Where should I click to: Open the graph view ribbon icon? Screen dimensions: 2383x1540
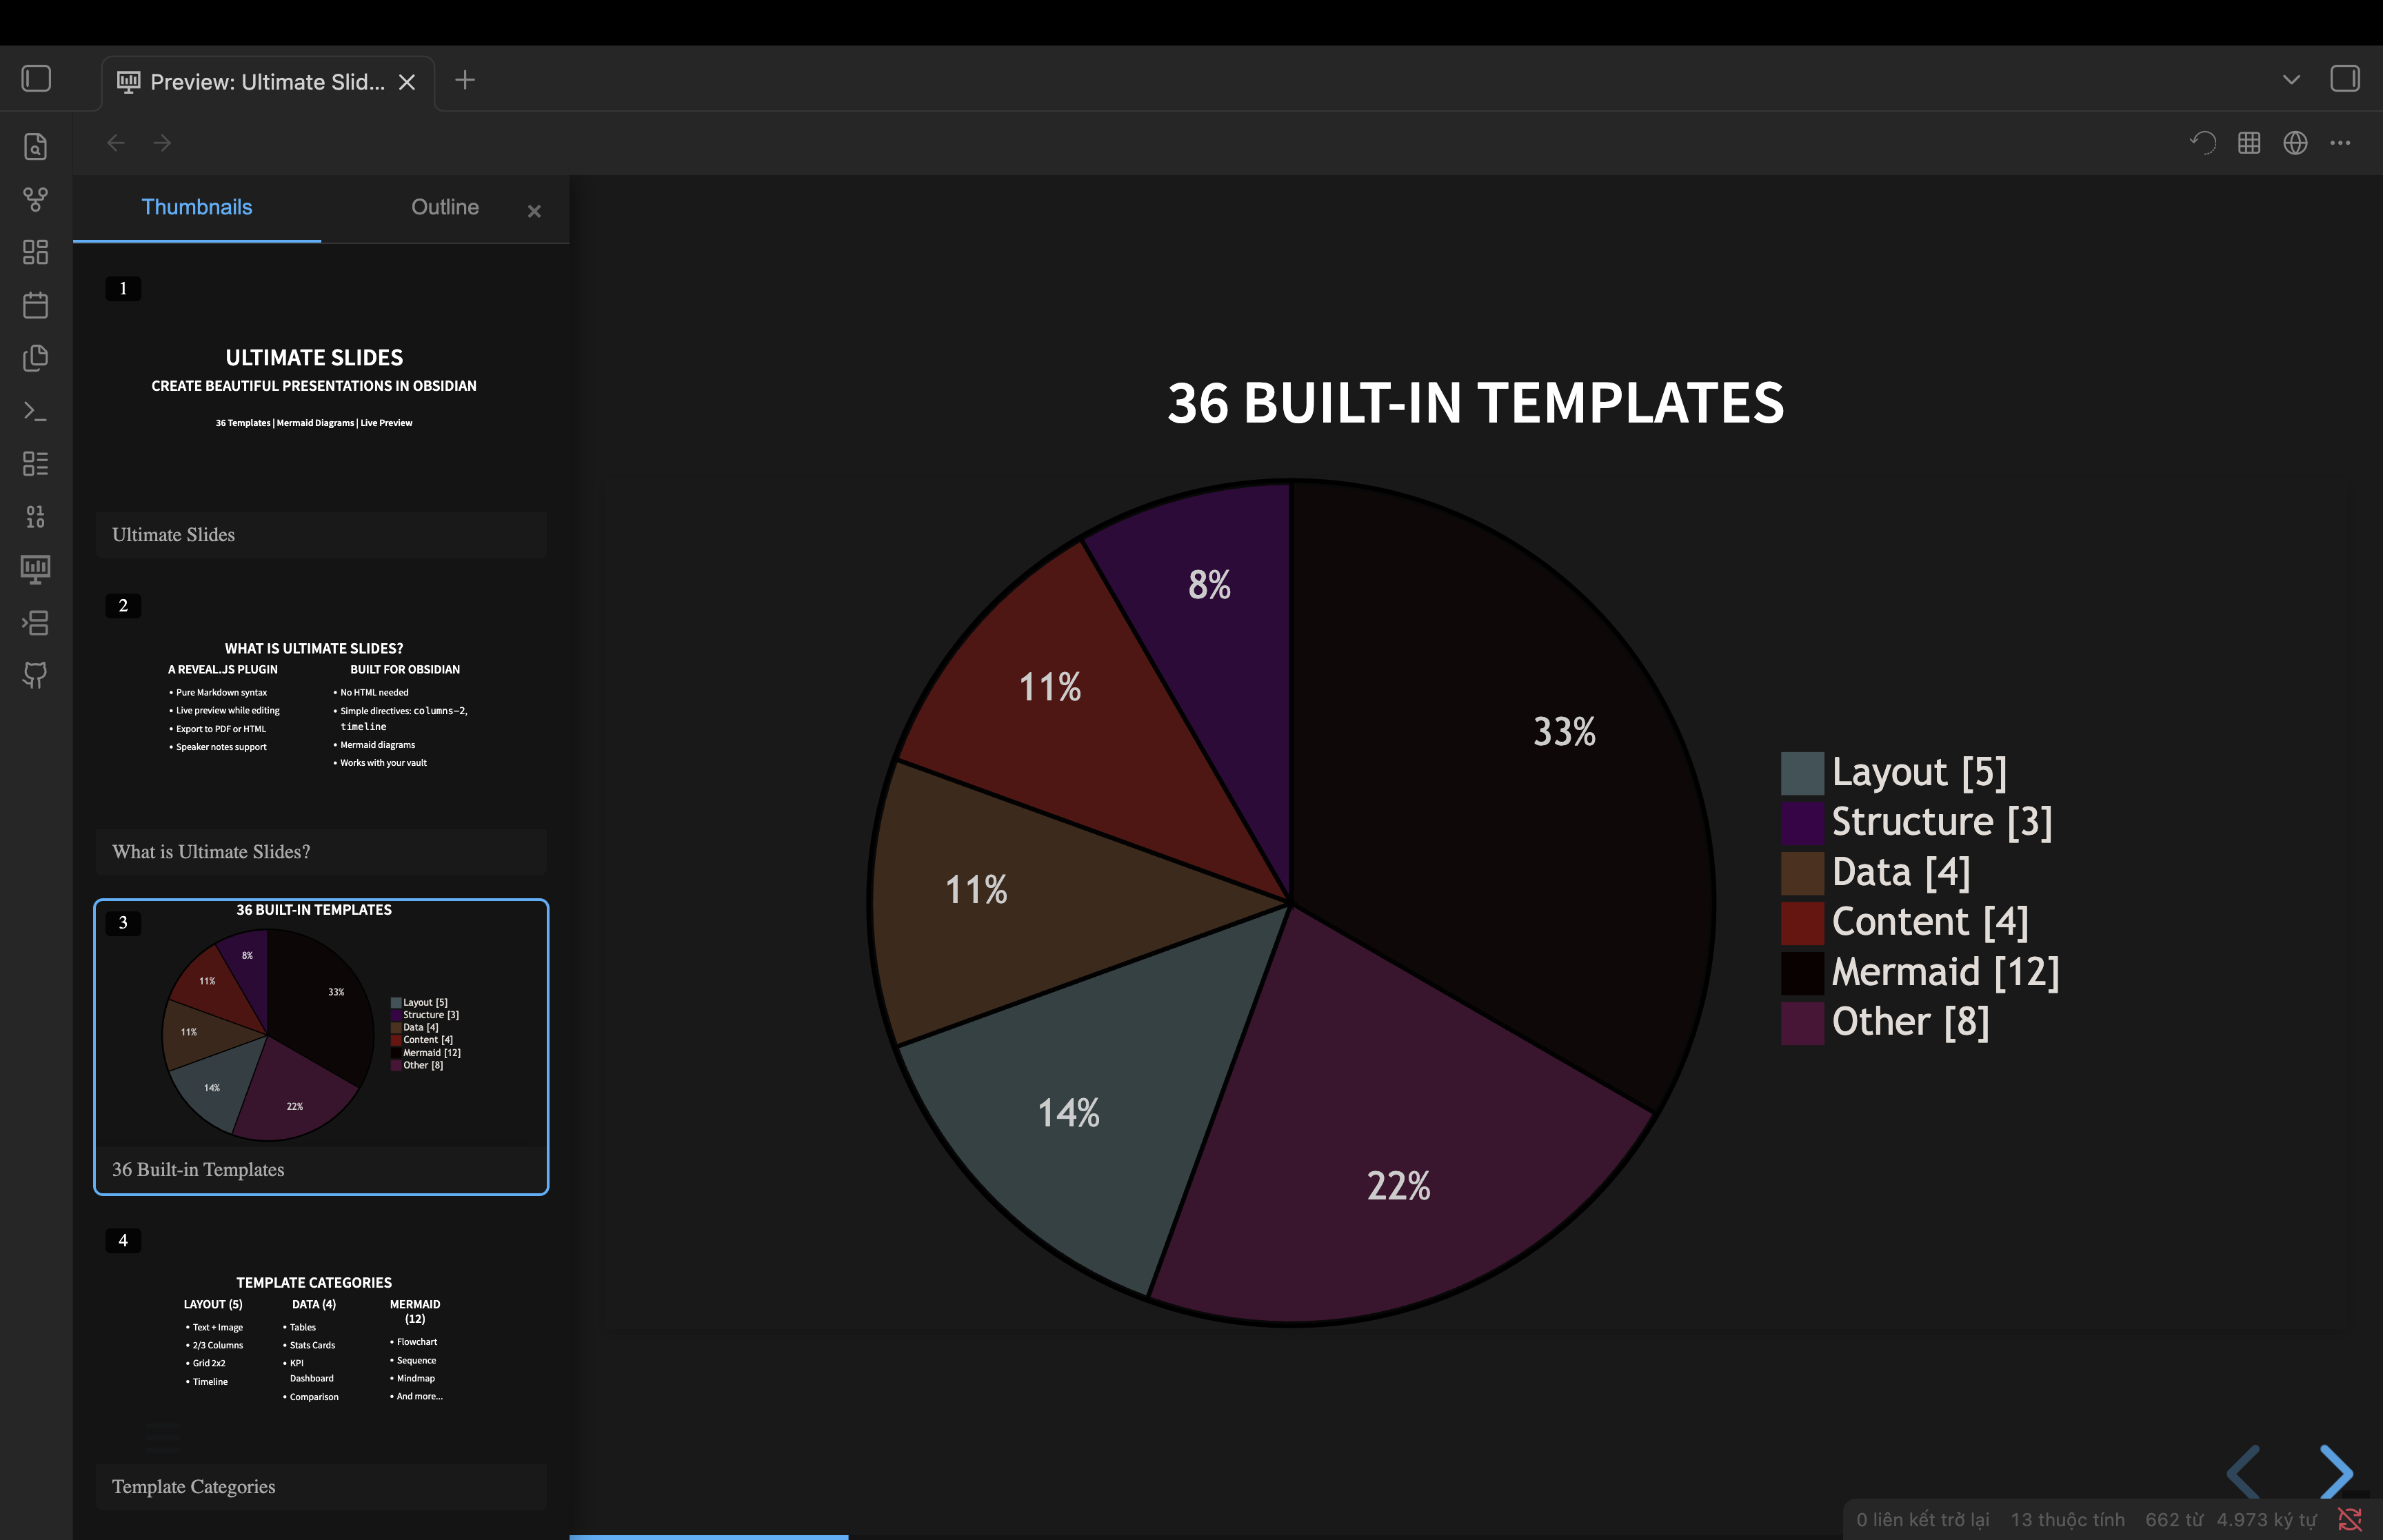pyautogui.click(x=36, y=199)
